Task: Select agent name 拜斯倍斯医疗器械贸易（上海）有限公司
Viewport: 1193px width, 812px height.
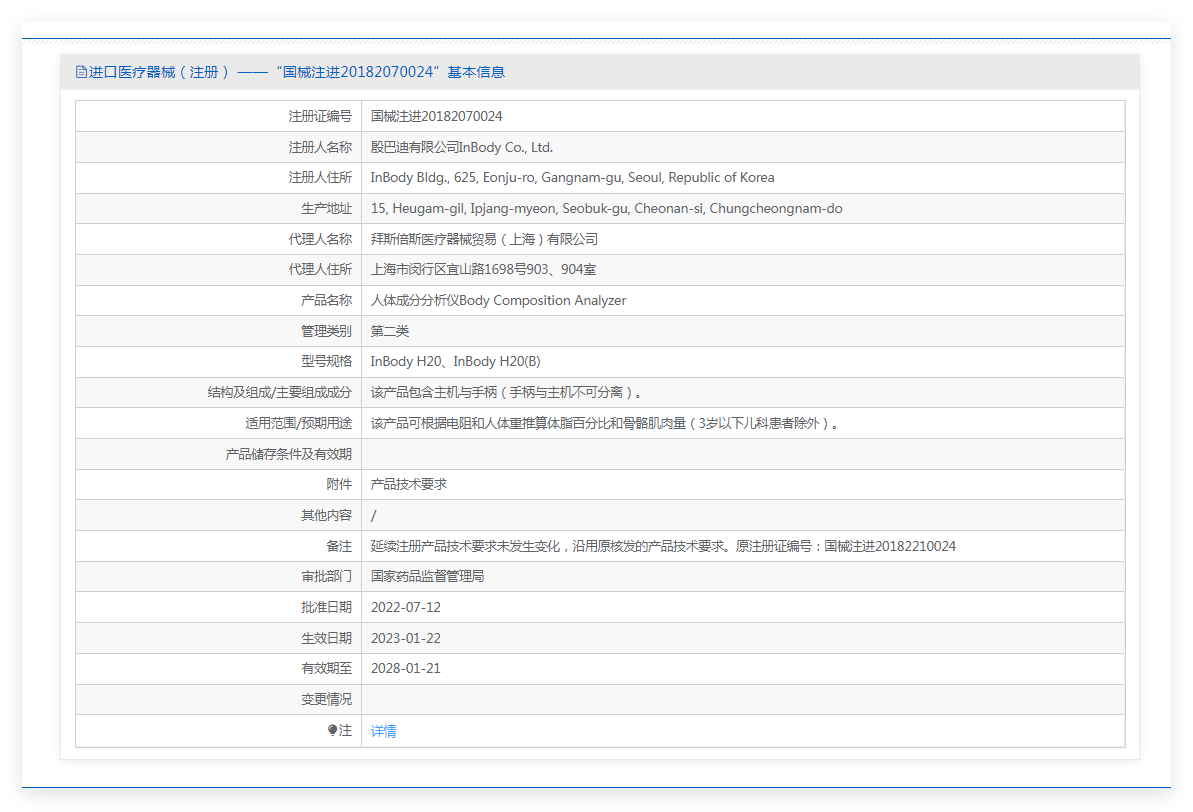Action: tap(484, 240)
